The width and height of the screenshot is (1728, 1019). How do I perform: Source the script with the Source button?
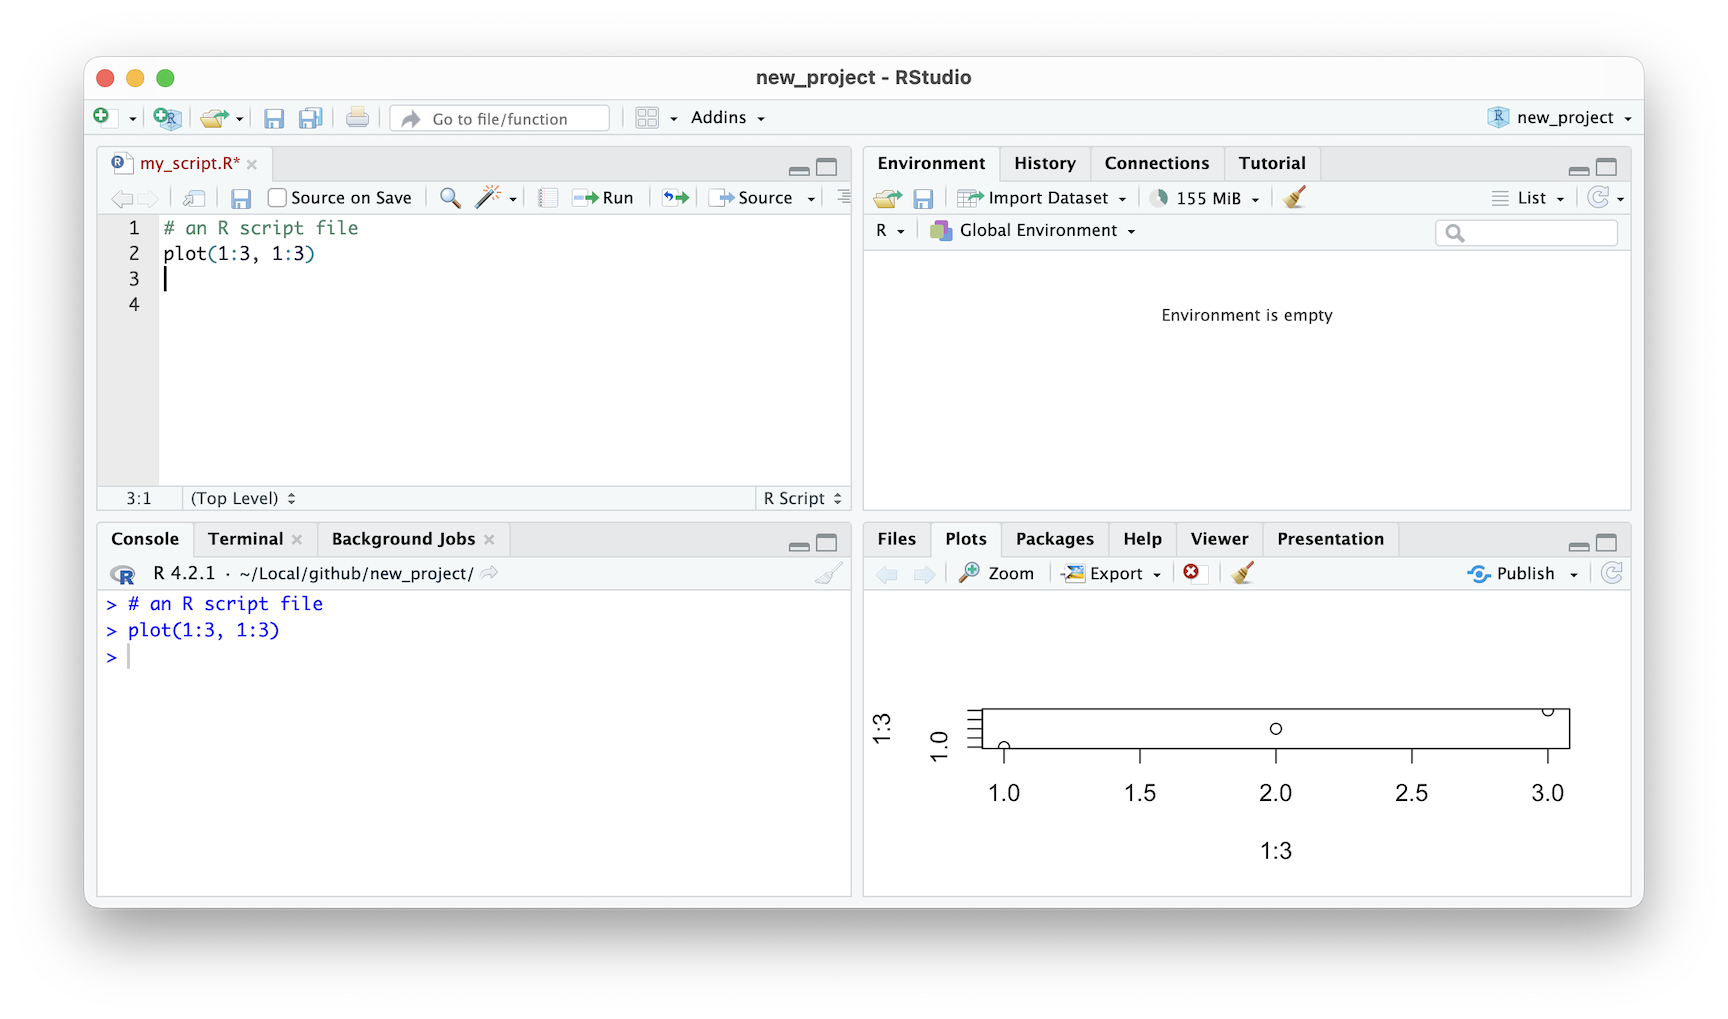[751, 198]
